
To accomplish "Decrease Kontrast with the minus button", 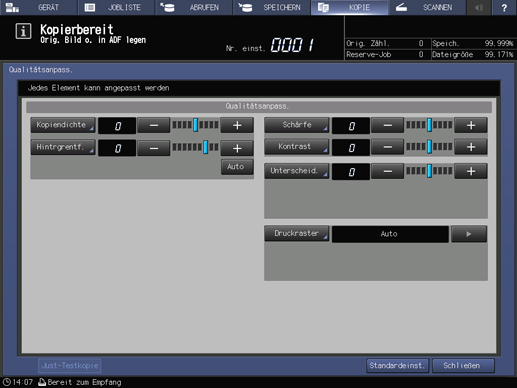I will coord(387,147).
